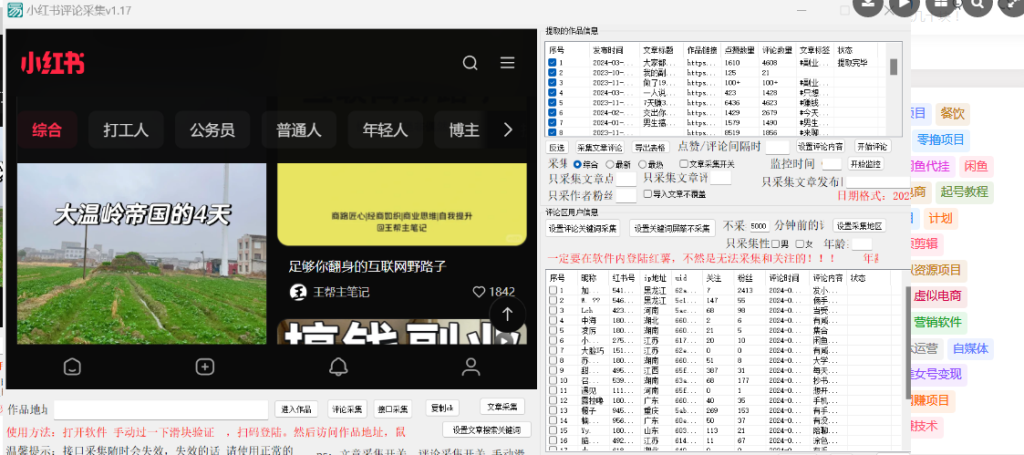The height and width of the screenshot is (455, 1024).
Task: Click the red 小红书 logo
Action: tap(52, 63)
